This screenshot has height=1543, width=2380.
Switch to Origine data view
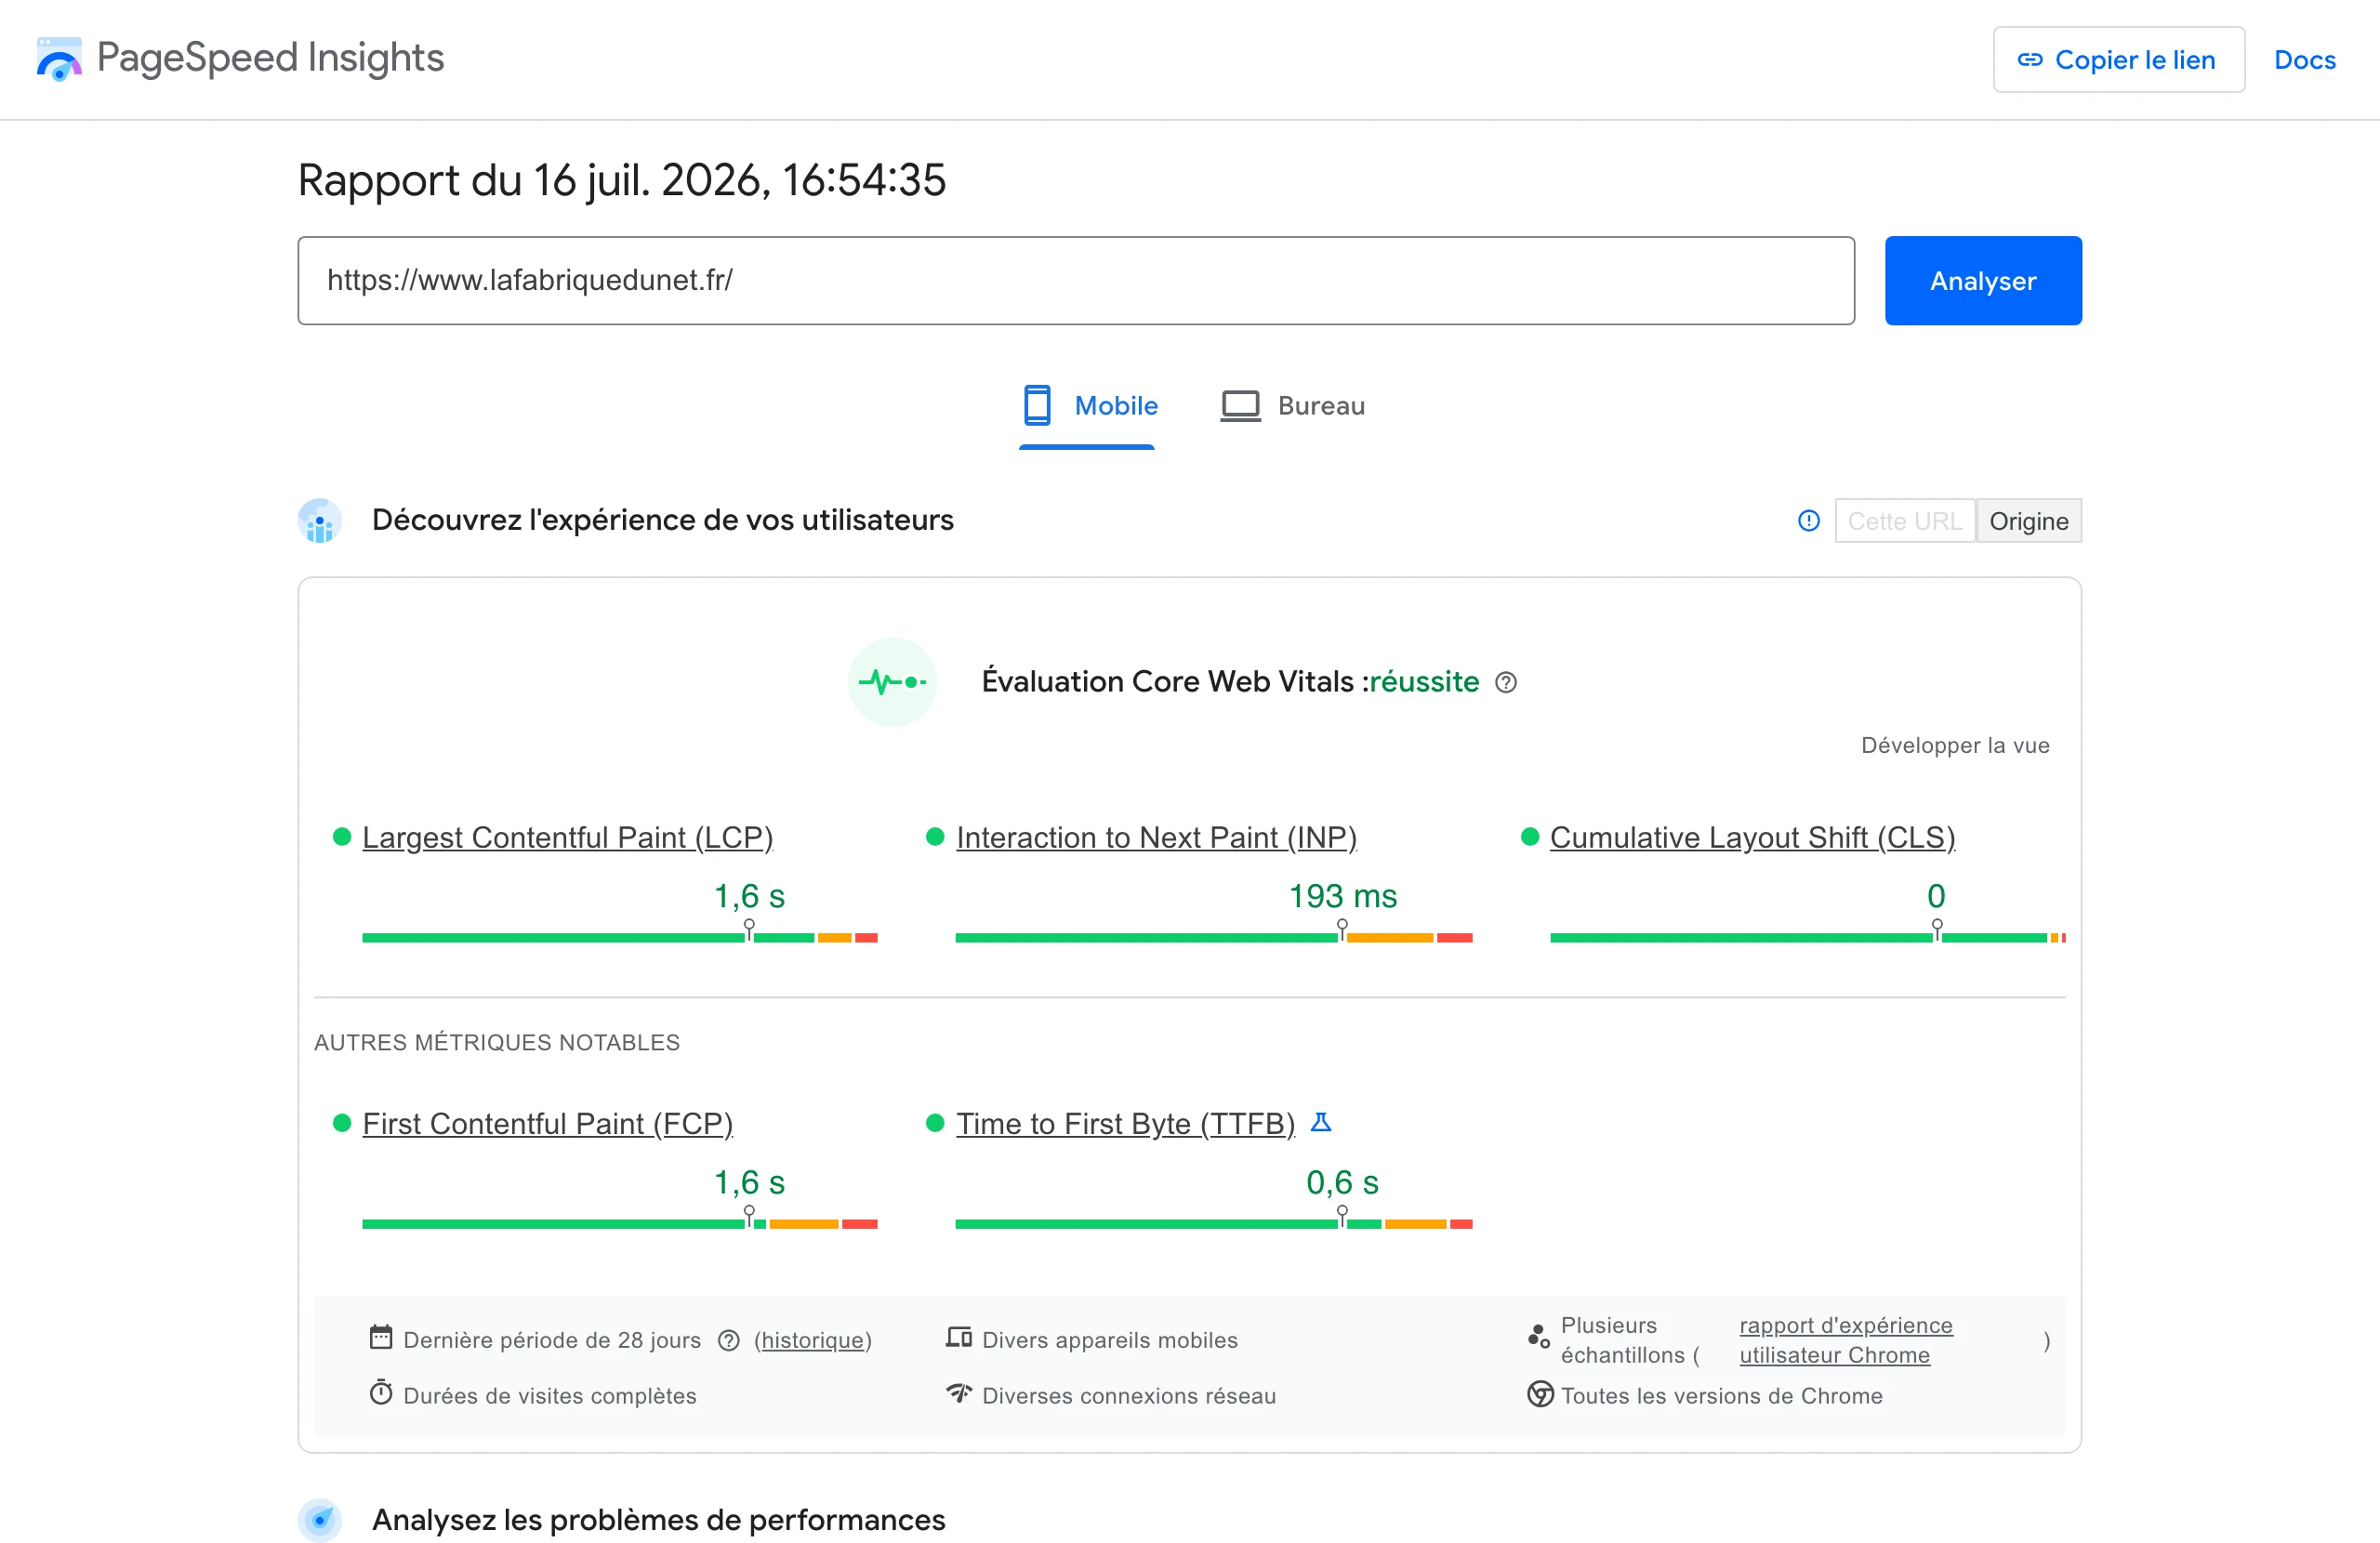(x=2028, y=521)
